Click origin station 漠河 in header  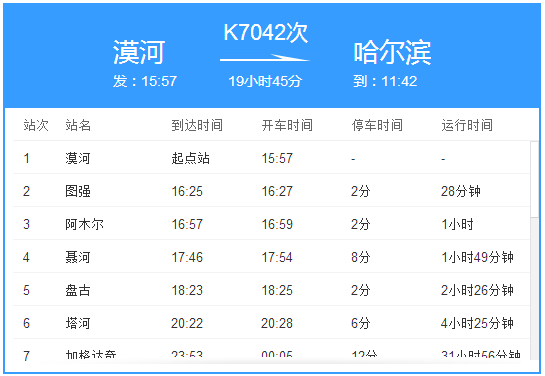point(138,52)
